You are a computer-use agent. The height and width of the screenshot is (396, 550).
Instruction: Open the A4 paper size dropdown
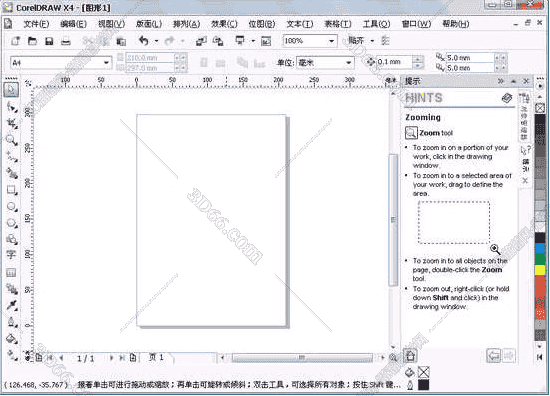click(x=106, y=63)
